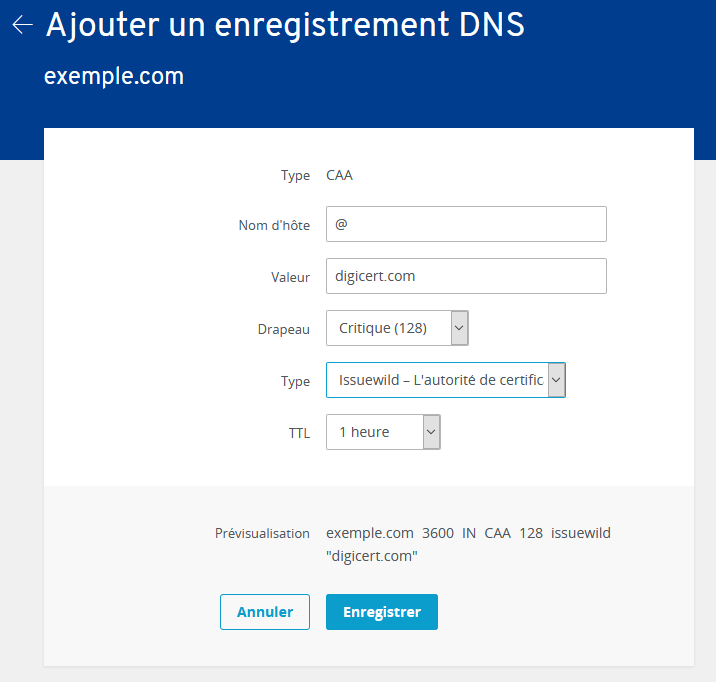Image resolution: width=716 pixels, height=682 pixels.
Task: Click the Enregistrer button
Action: point(382,612)
